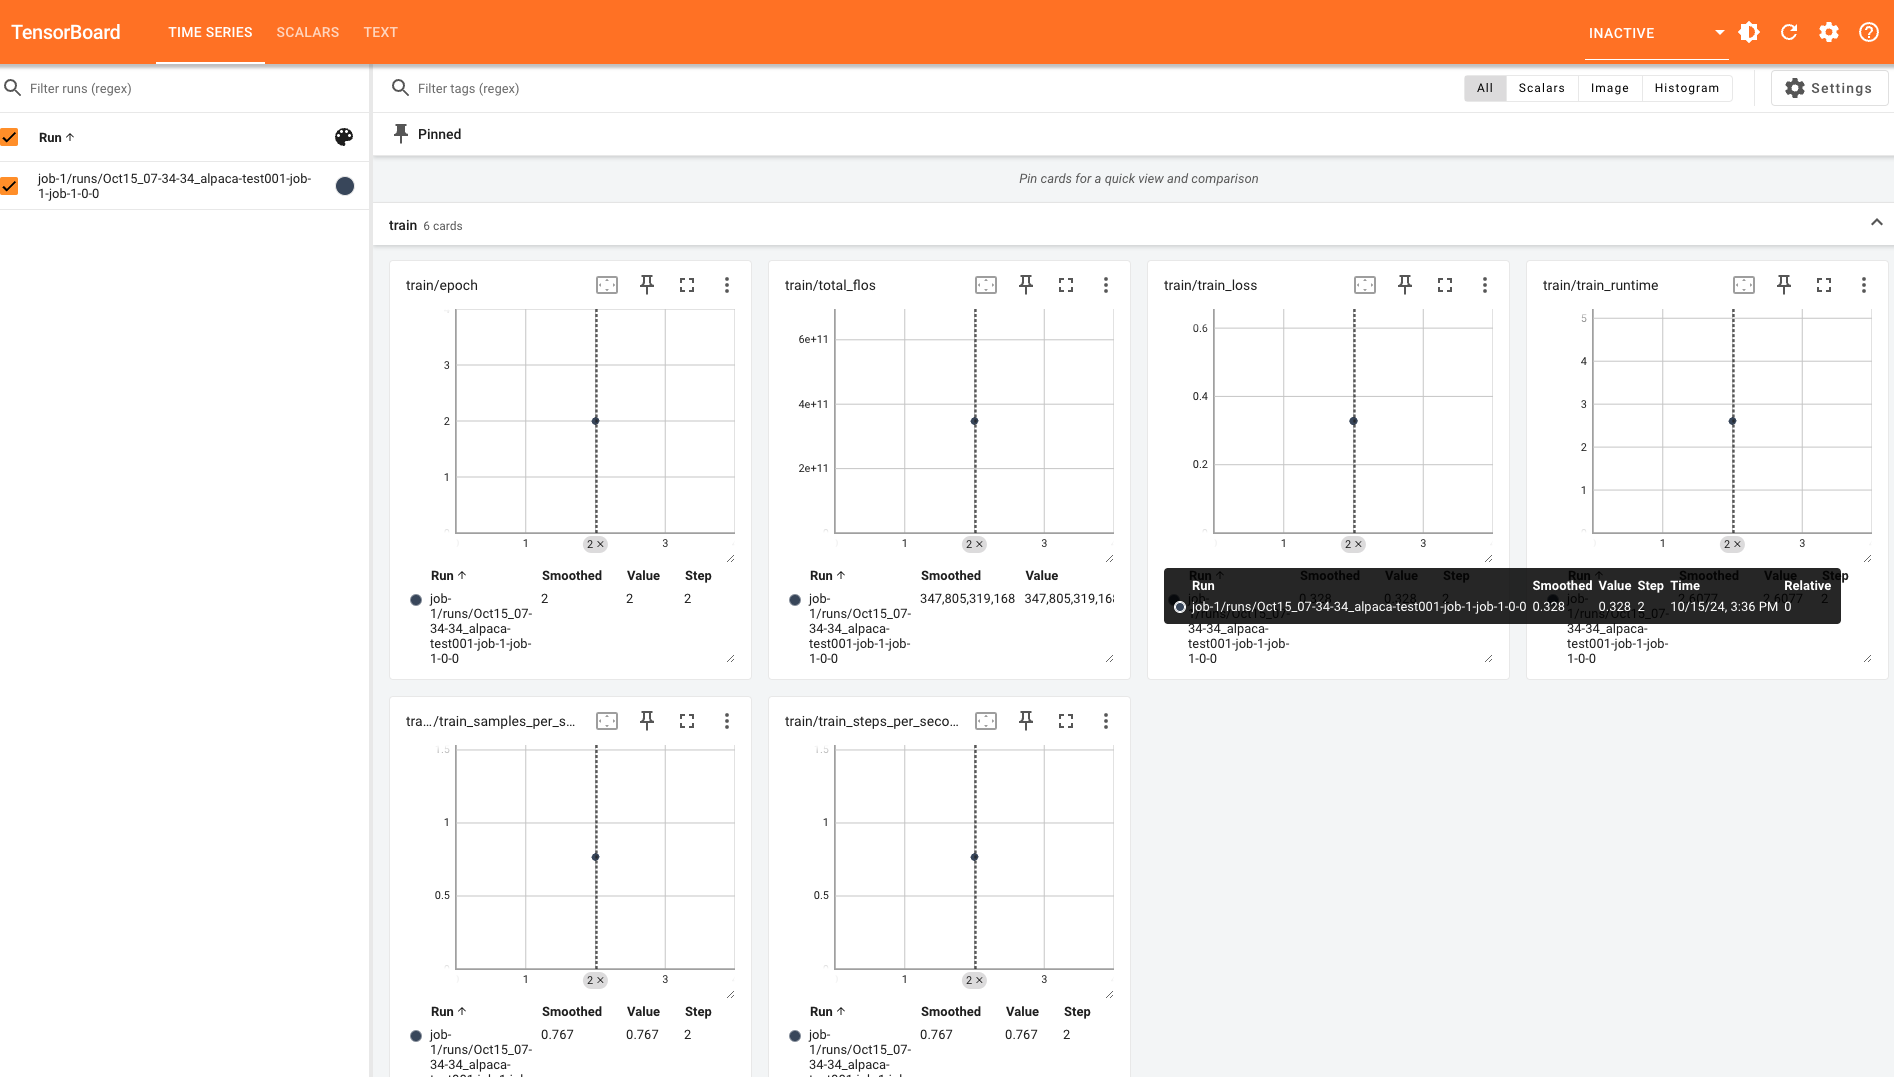Remove step 2 marker on train/epoch chart
The height and width of the screenshot is (1077, 1894).
coord(601,545)
